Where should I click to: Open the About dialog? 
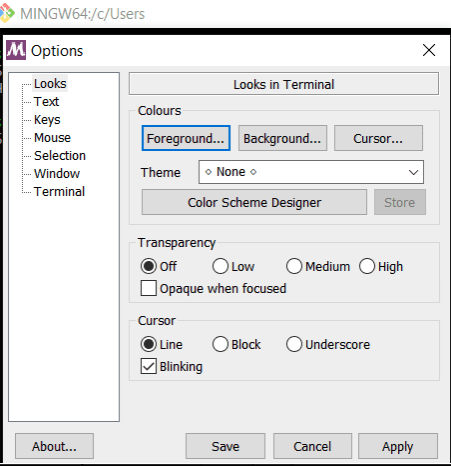(x=54, y=446)
